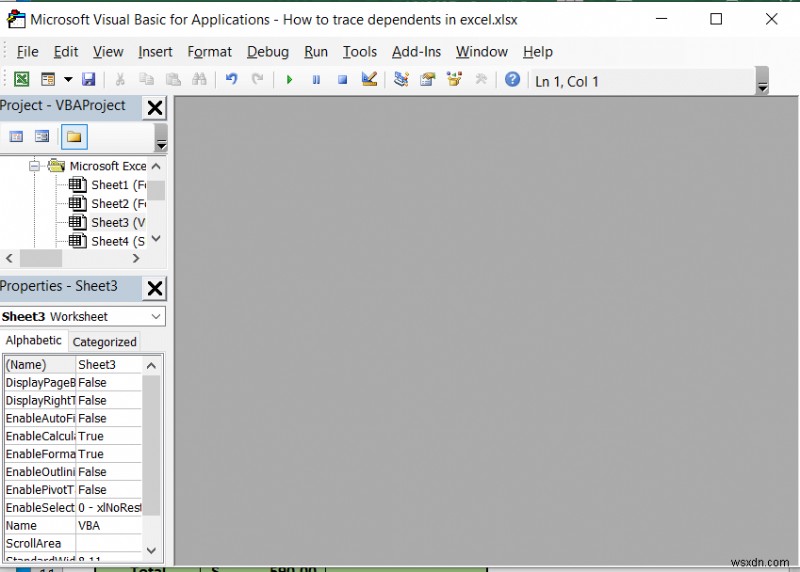Screen dimensions: 800x572
Task: Click properties list scroll down arrow
Action: click(151, 550)
